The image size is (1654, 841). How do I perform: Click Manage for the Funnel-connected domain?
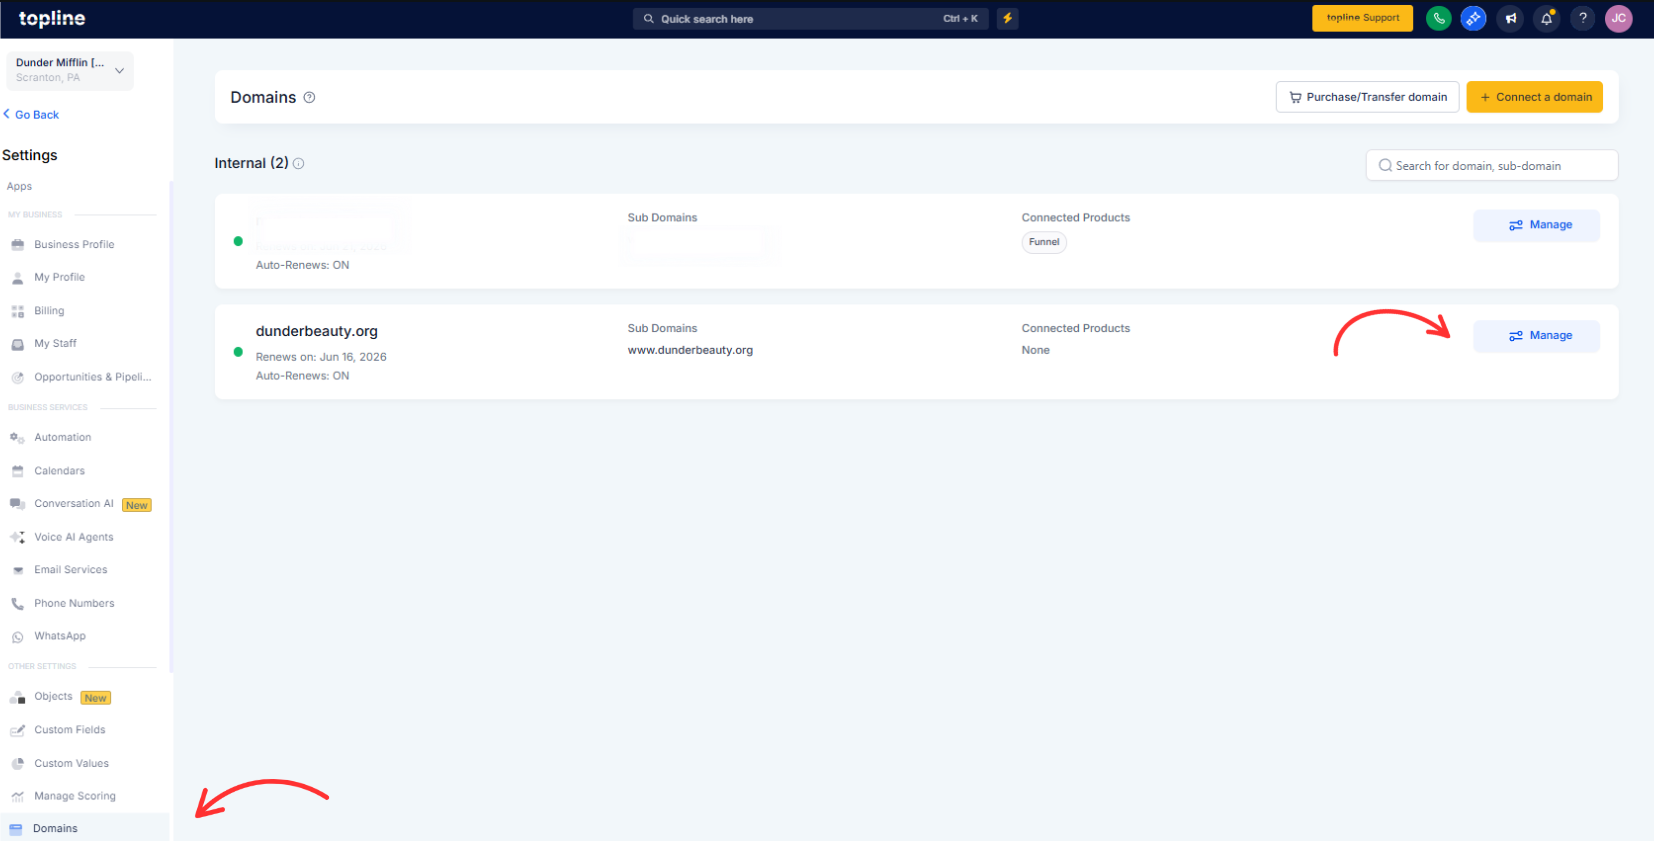point(1536,225)
